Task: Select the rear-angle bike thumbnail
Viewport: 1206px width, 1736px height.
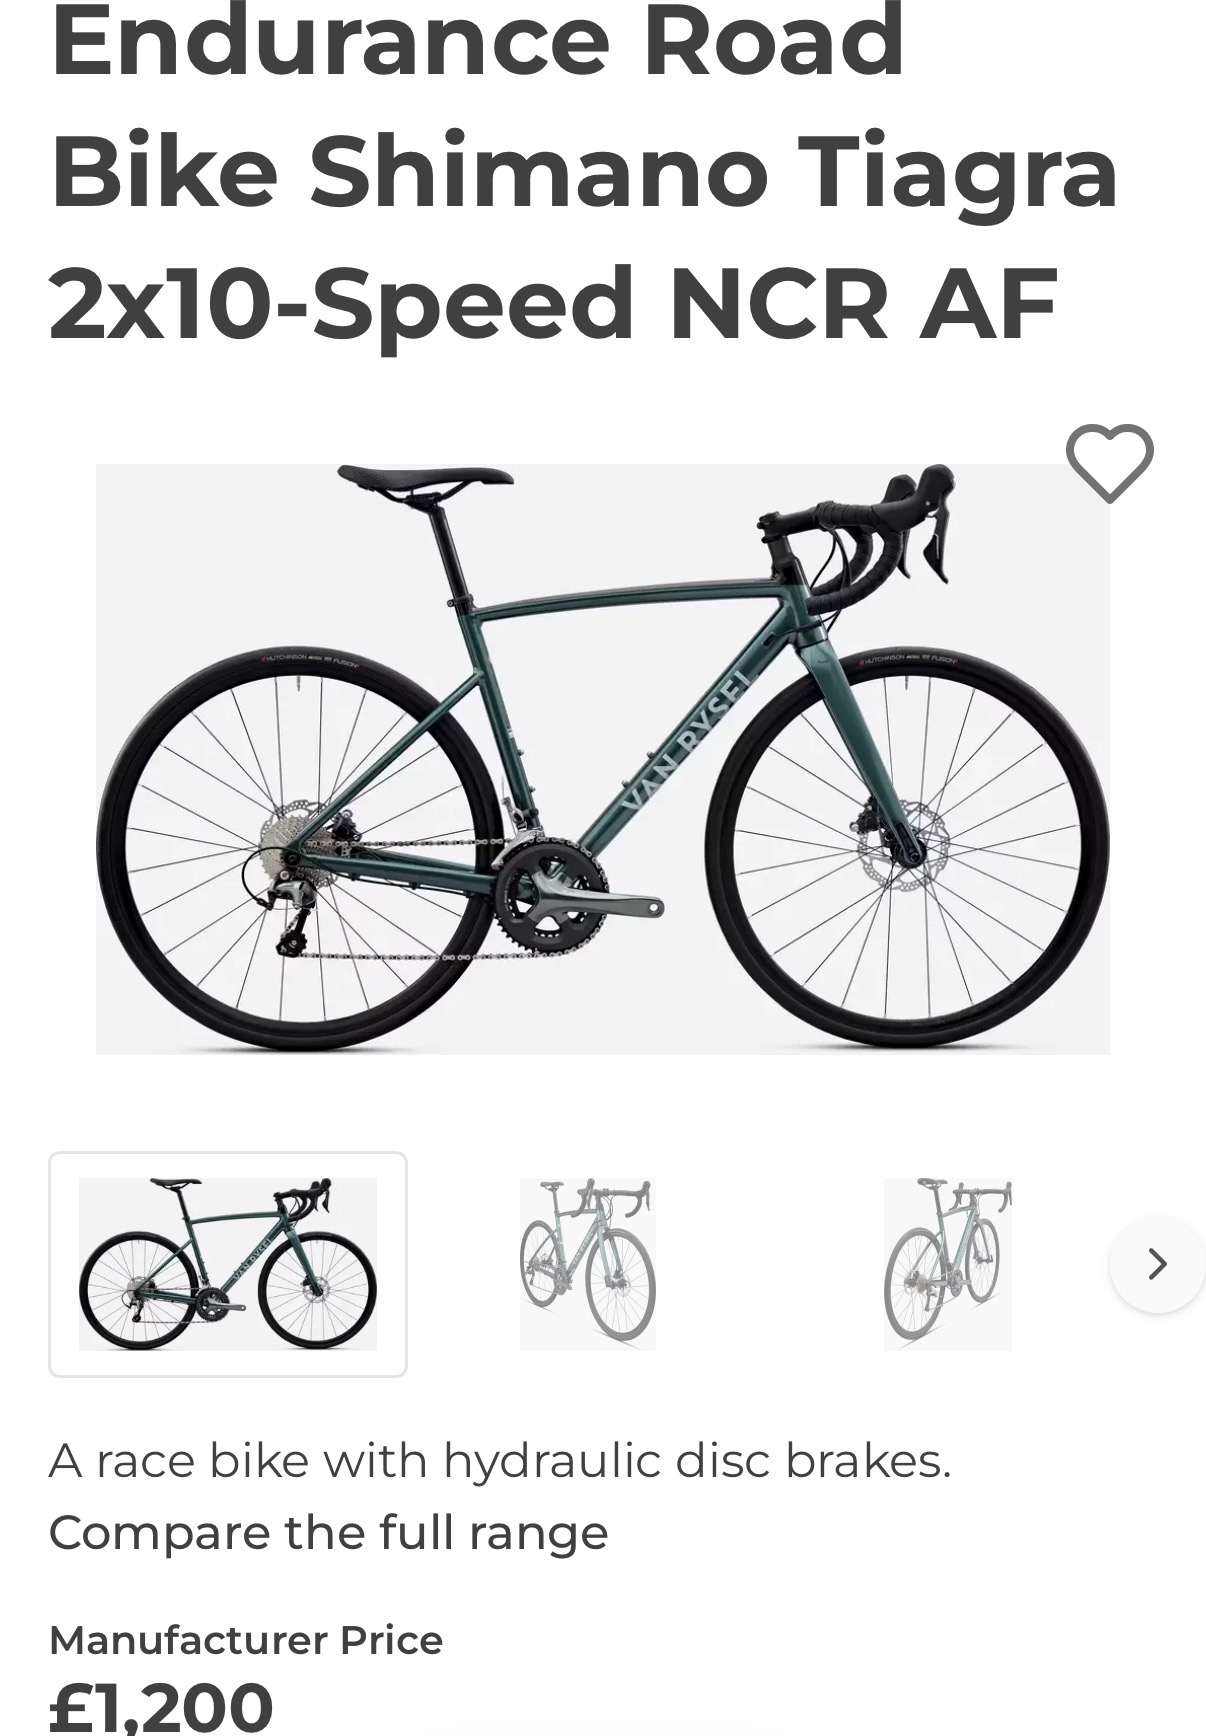Action: pos(947,1264)
